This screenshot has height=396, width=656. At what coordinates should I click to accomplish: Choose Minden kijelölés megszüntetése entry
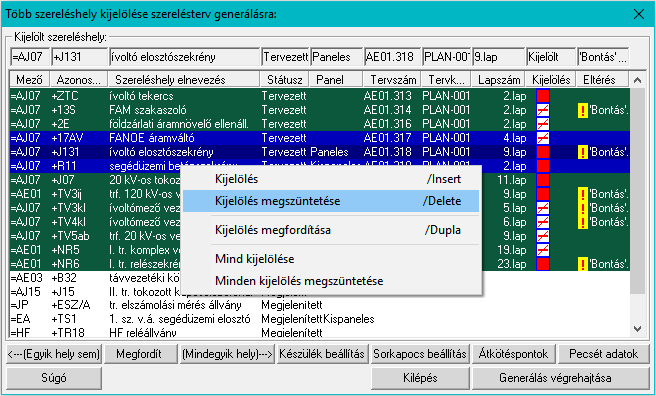(331, 281)
